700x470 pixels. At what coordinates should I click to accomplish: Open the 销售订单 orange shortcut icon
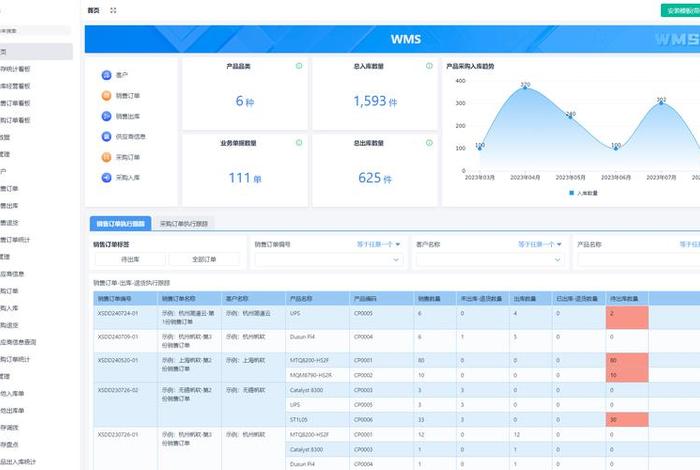pyautogui.click(x=107, y=96)
